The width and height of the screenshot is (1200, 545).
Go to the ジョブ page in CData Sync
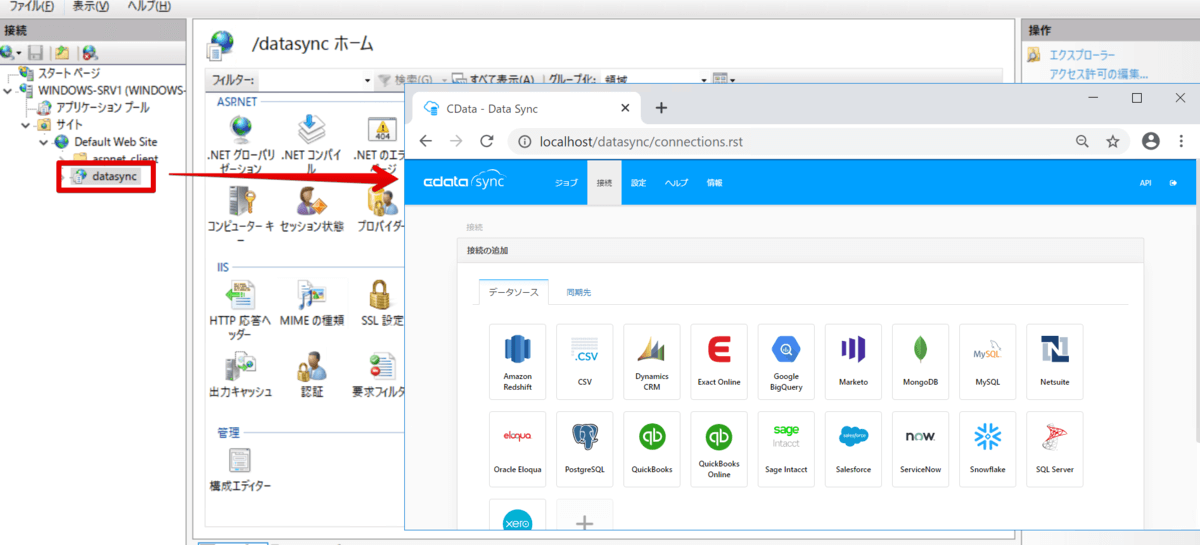(566, 183)
